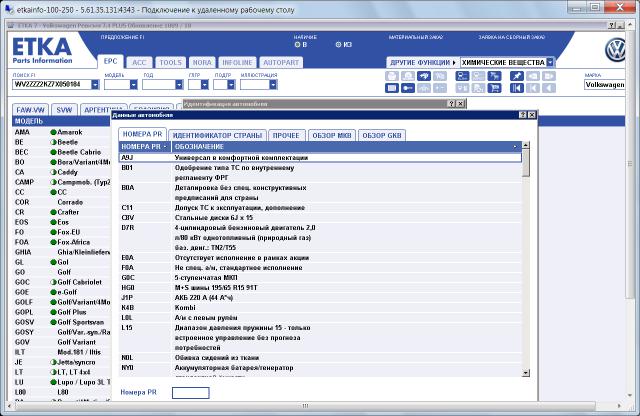The width and height of the screenshot is (640, 416).
Task: Switch to the INFOLINE tab
Action: point(237,62)
